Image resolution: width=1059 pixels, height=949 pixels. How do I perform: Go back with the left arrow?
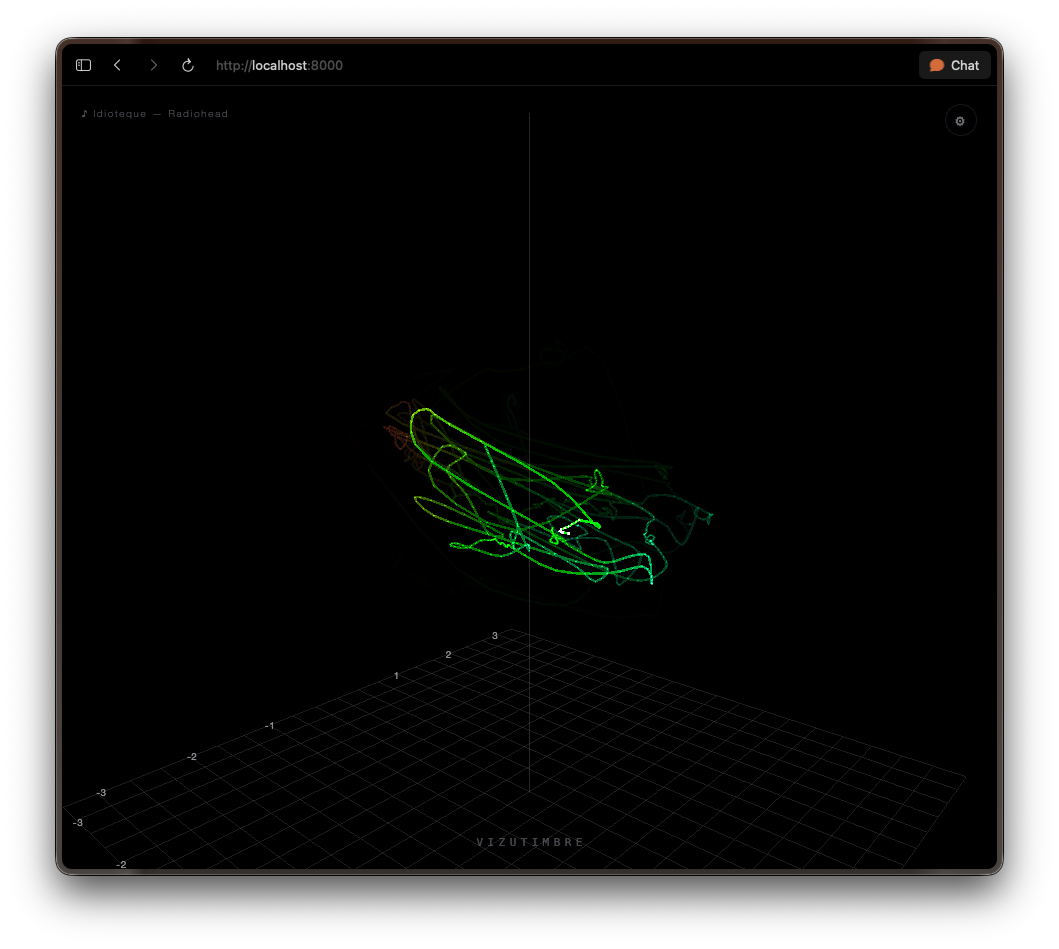[118, 65]
